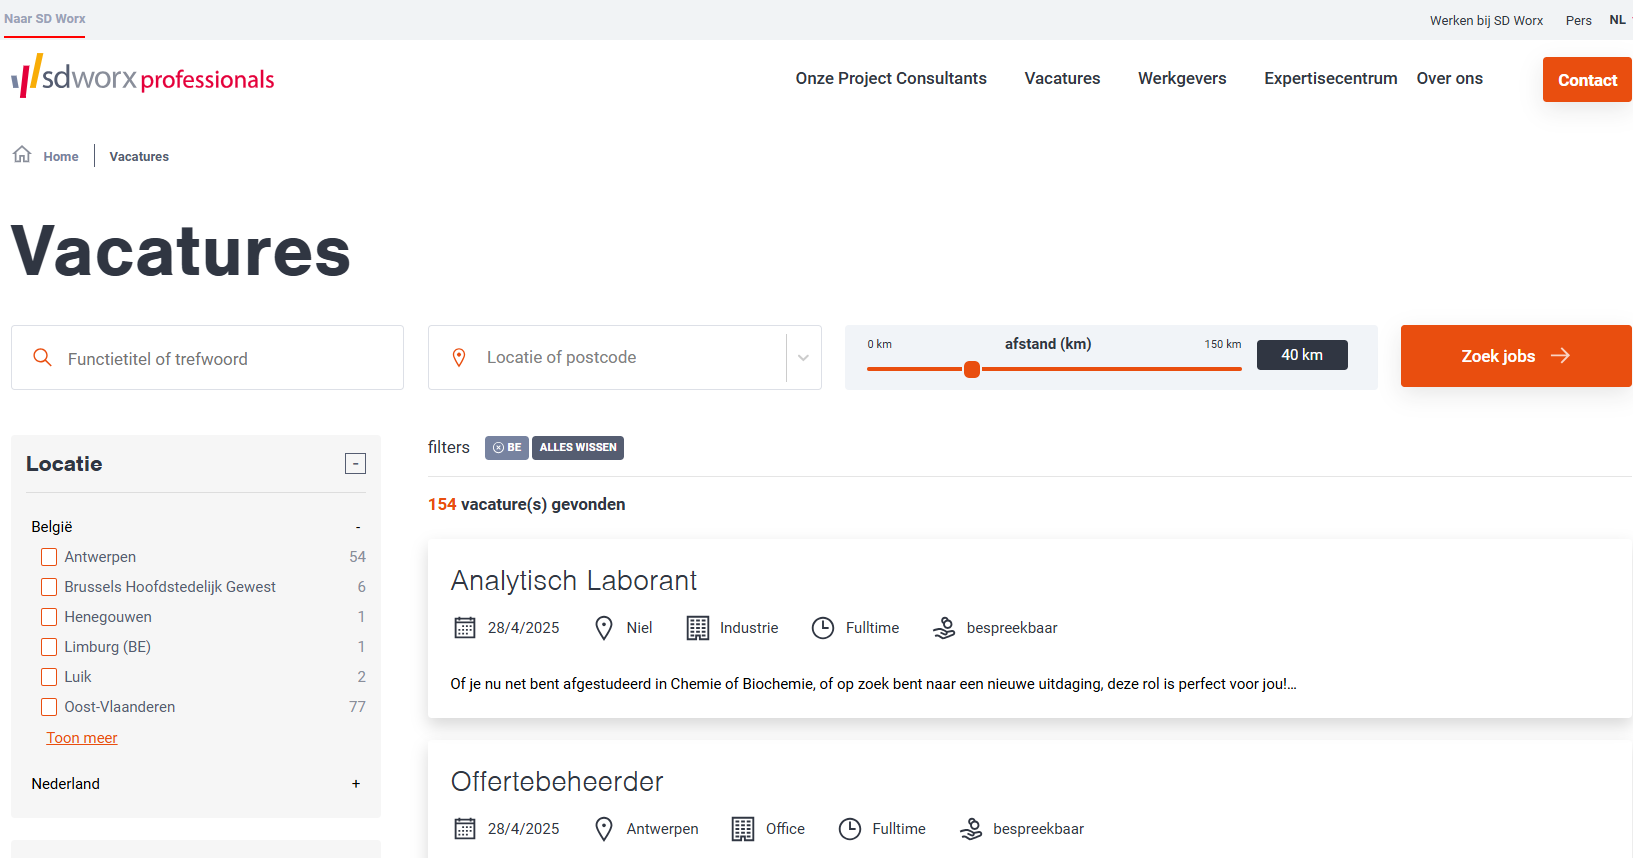
Task: Go to Werkgevers menu
Action: 1182,78
